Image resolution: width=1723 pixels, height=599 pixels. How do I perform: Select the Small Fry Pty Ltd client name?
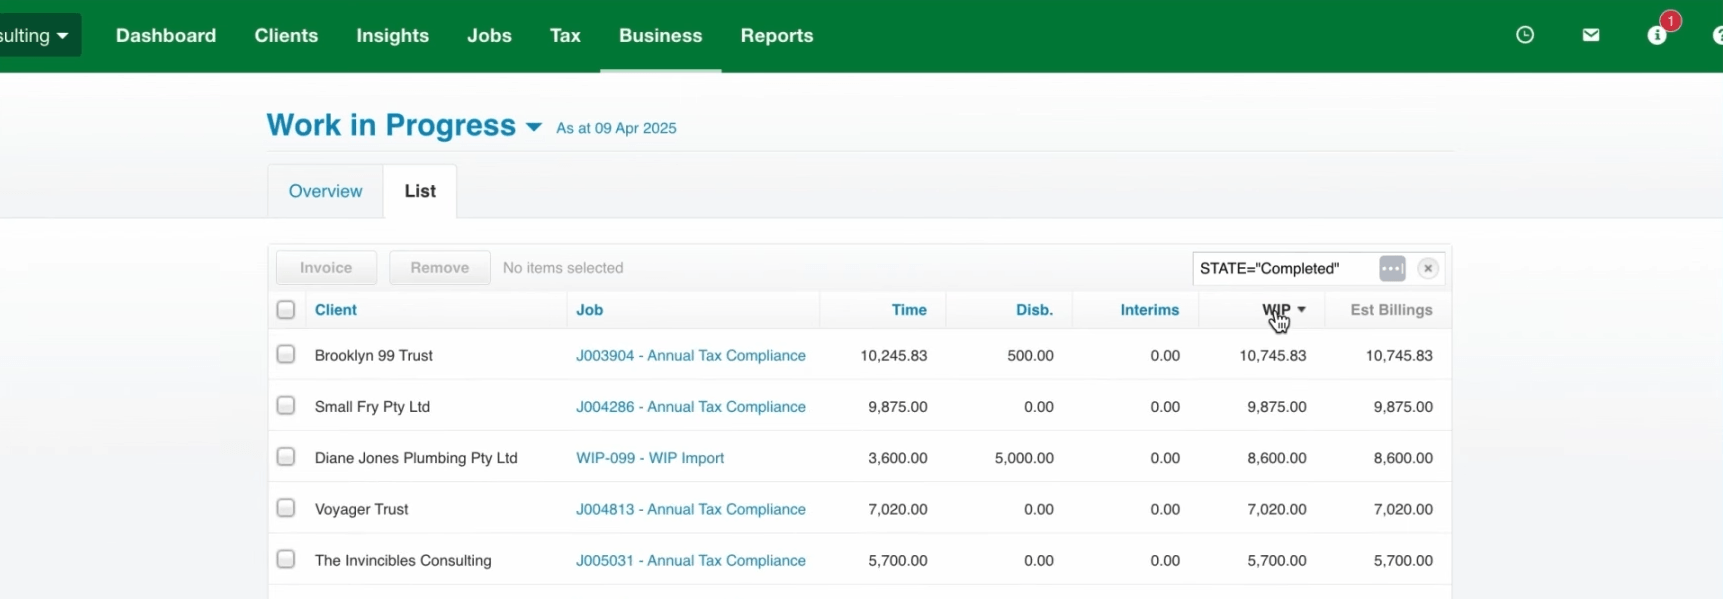(x=372, y=406)
